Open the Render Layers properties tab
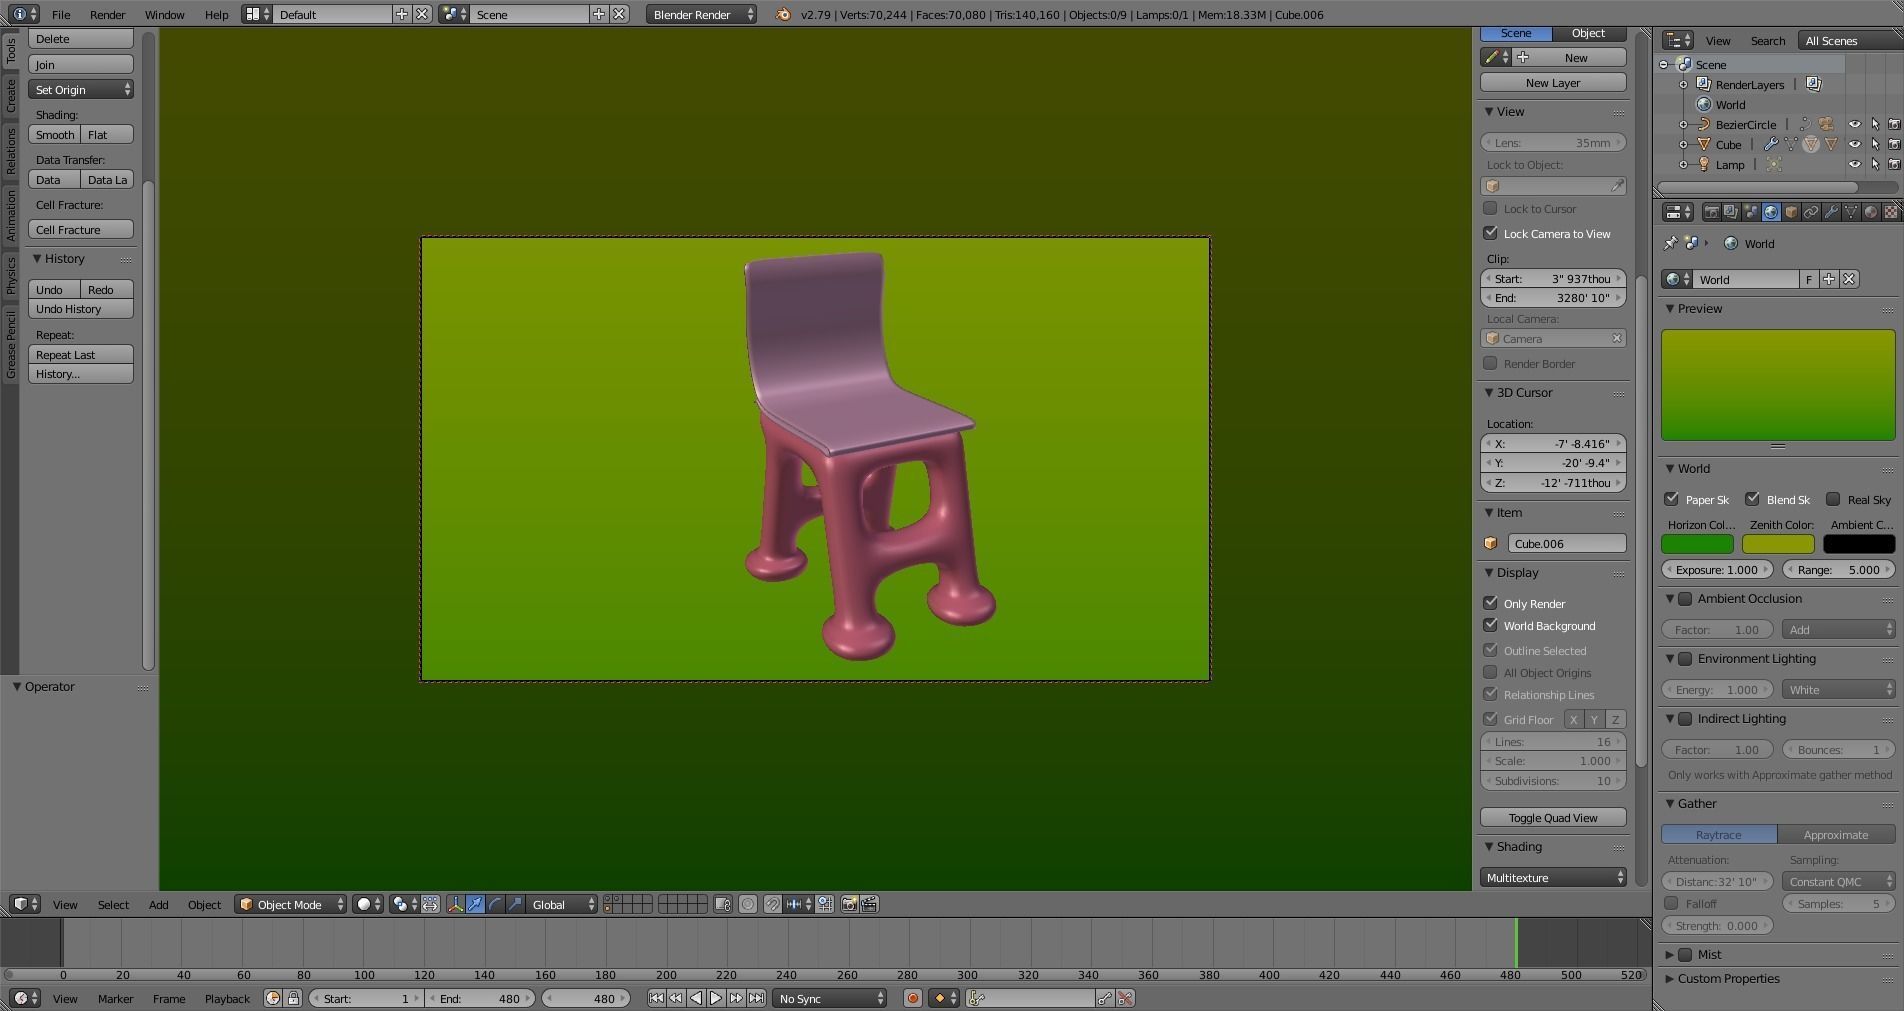 [x=1731, y=212]
